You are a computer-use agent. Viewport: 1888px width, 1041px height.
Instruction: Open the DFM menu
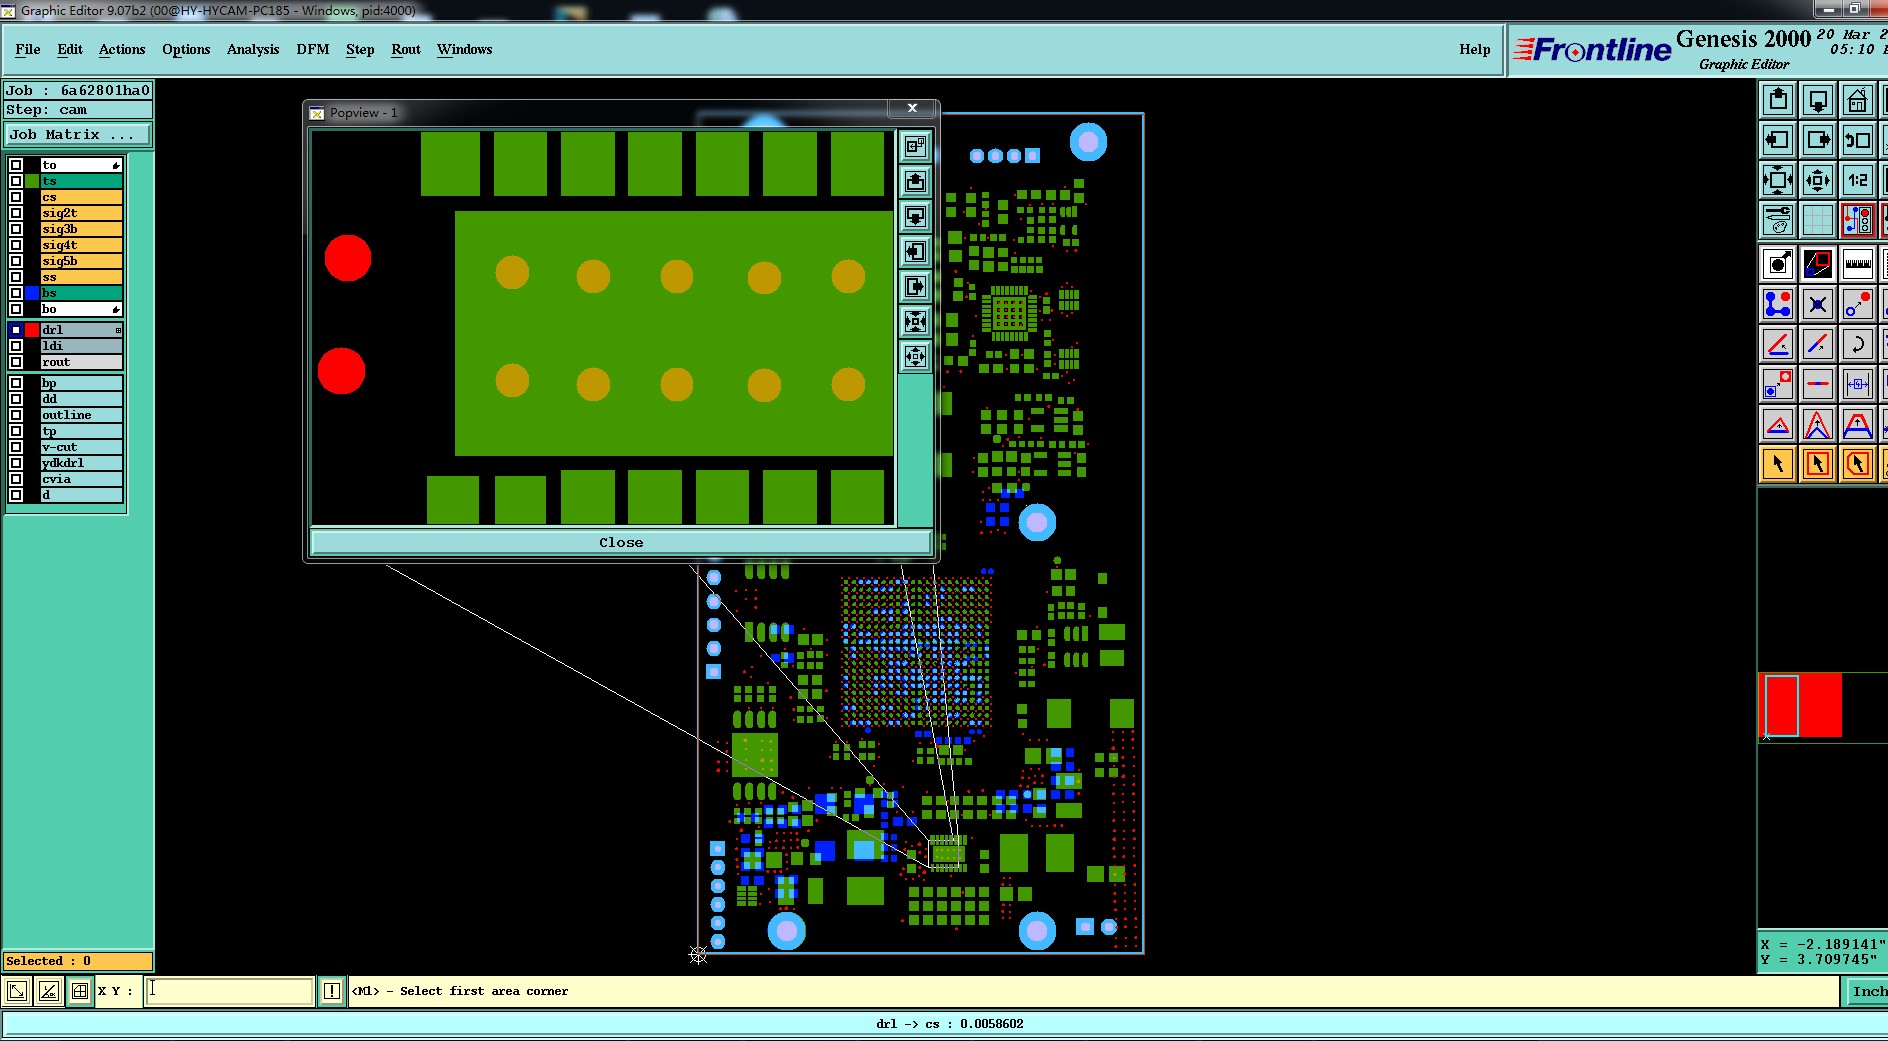tap(313, 49)
